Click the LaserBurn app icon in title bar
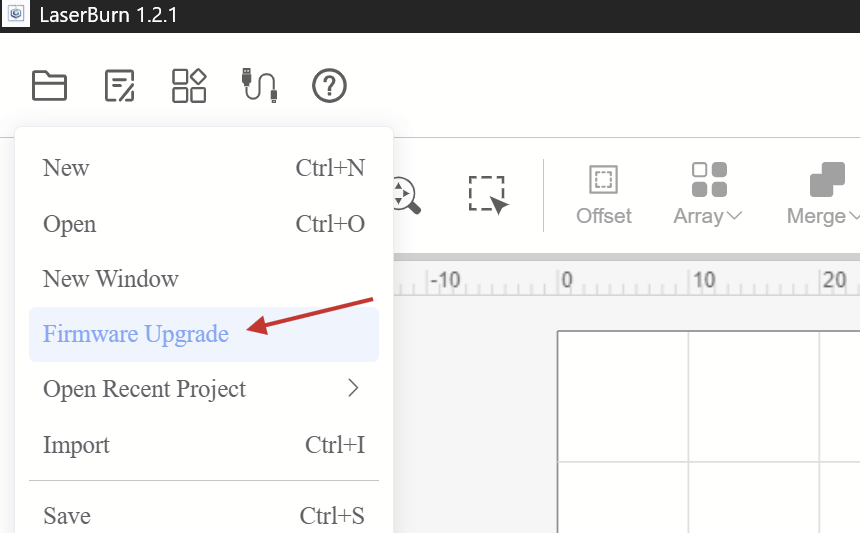 (15, 15)
